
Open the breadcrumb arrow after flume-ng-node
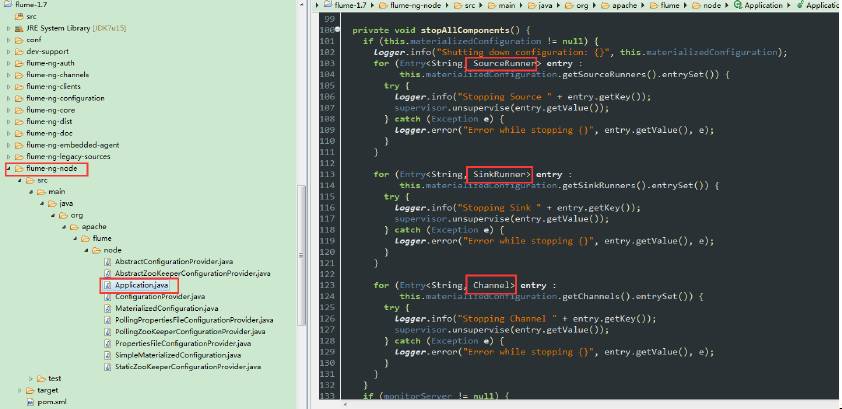pyautogui.click(x=447, y=5)
